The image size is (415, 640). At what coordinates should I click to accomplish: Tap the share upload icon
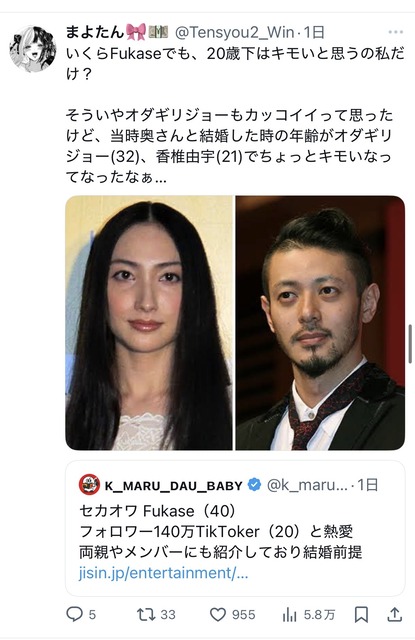(395, 614)
